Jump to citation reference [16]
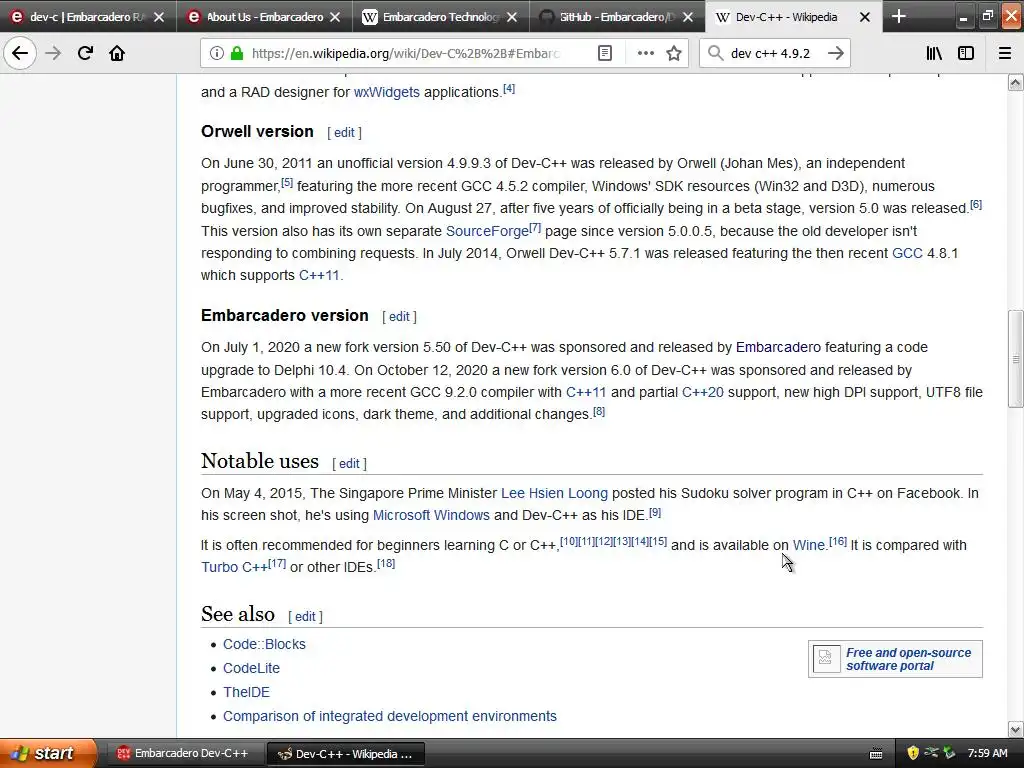 tap(838, 541)
